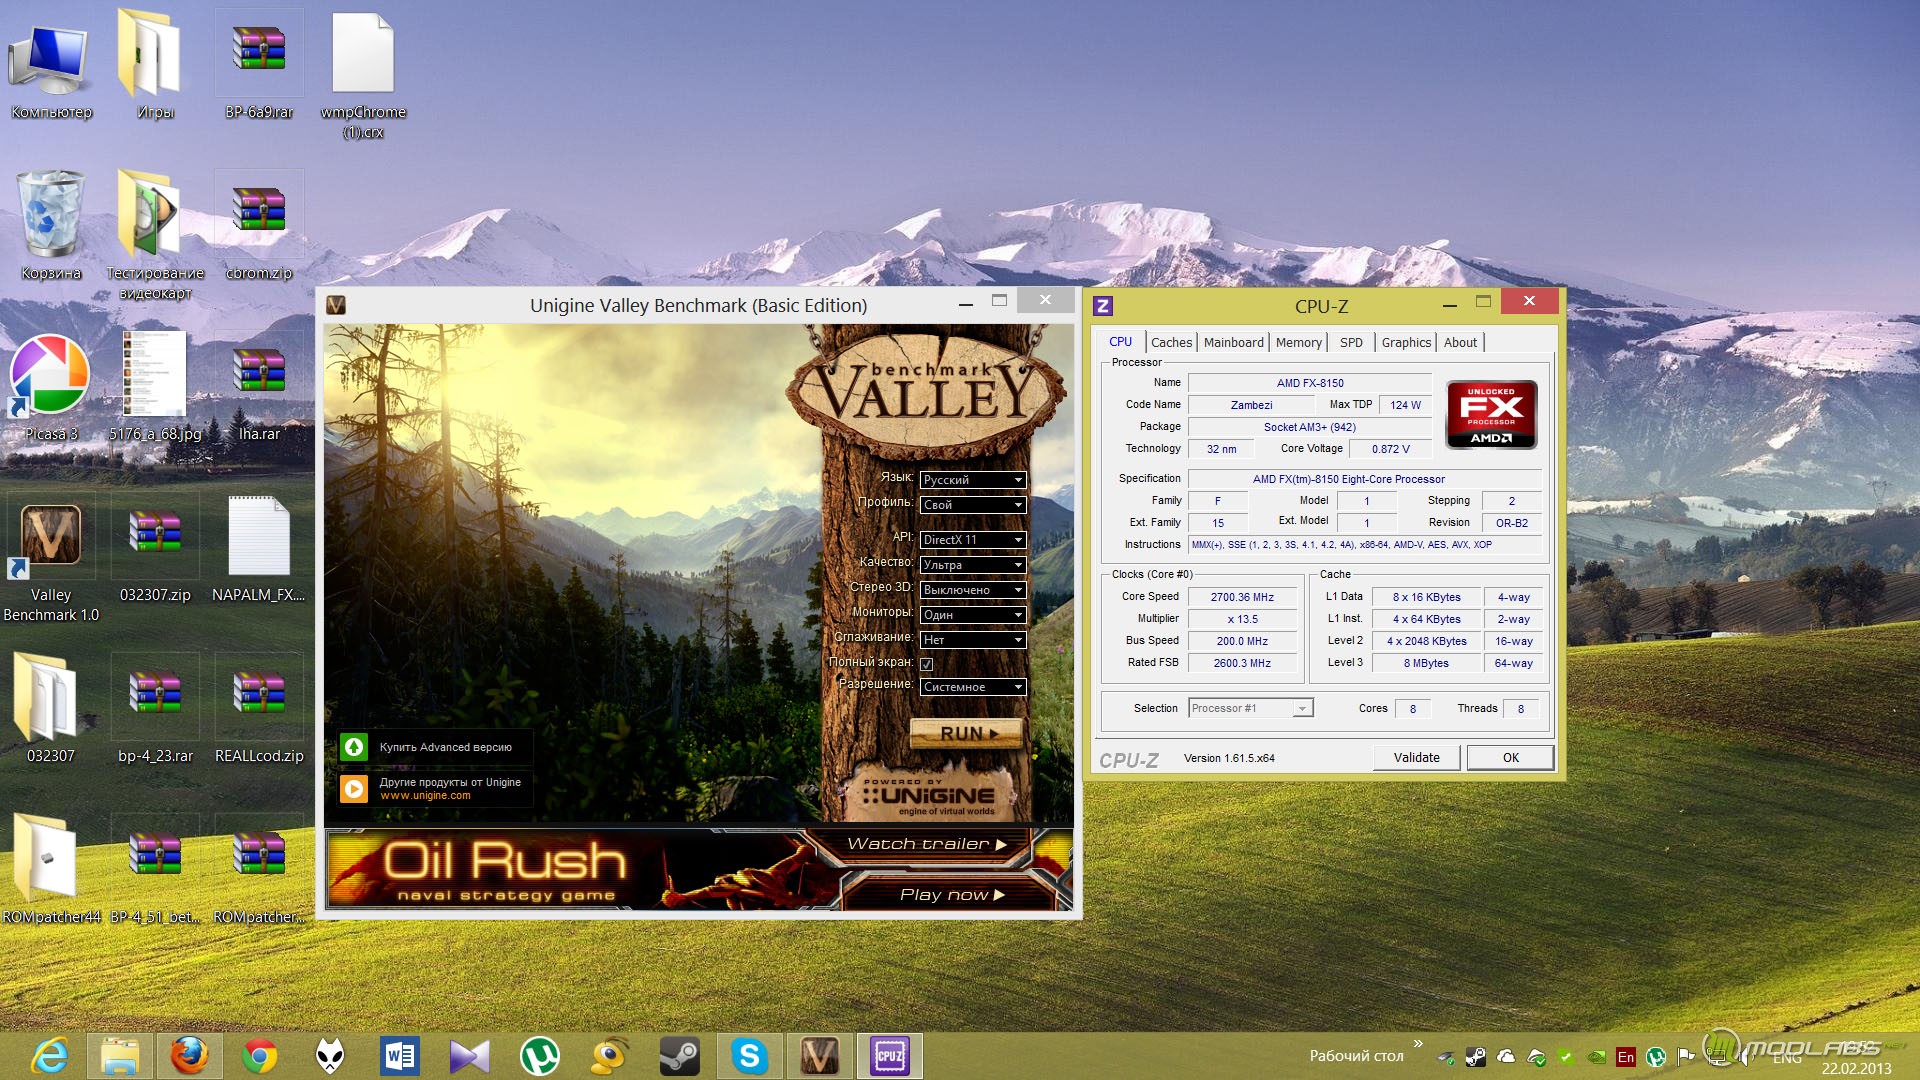1920x1080 pixels.
Task: Select the NAPALM_FX file icon
Action: pos(259,548)
